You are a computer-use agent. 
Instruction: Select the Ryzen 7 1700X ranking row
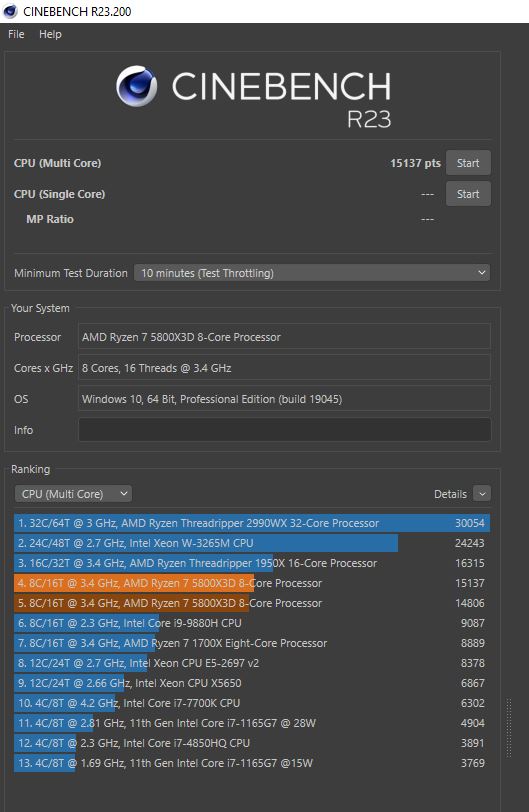pyautogui.click(x=252, y=643)
